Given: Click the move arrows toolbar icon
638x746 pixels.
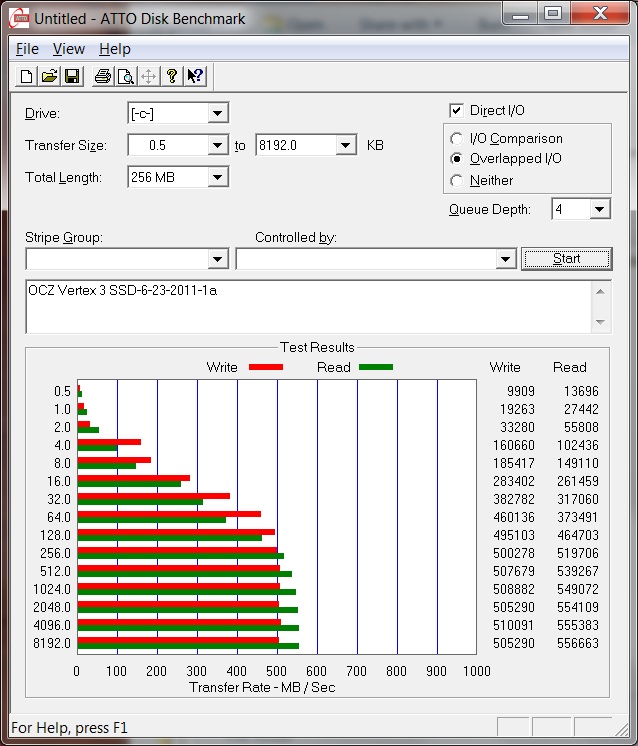Looking at the screenshot, I should [x=148, y=76].
